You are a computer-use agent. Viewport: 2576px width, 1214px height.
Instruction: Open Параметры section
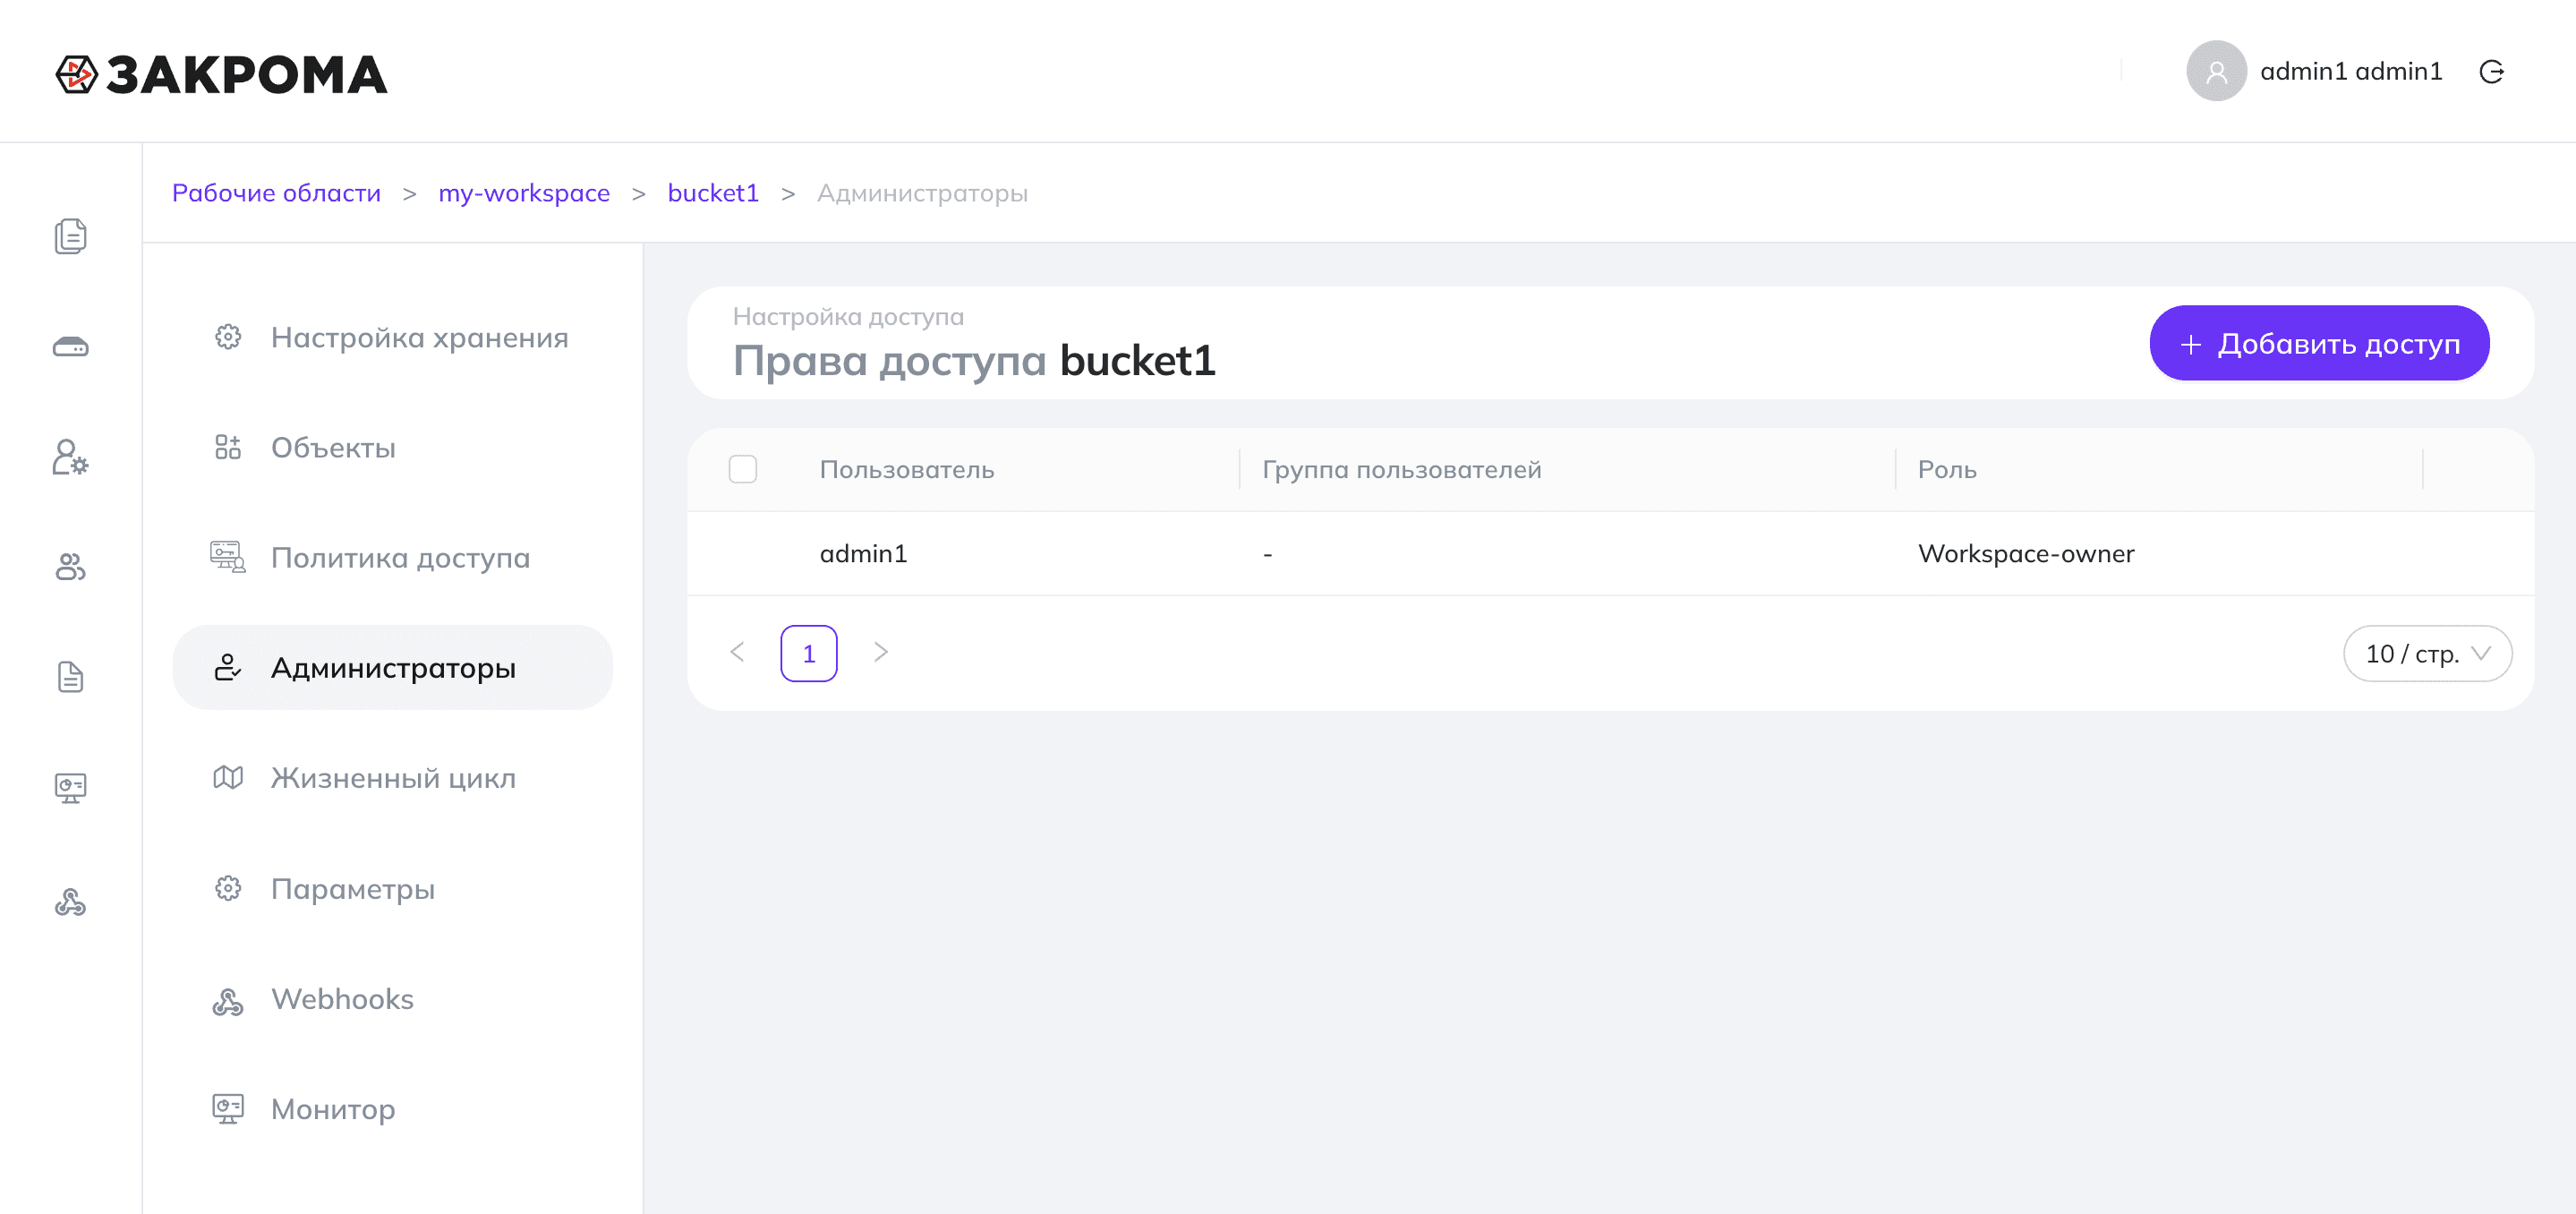tap(392, 888)
